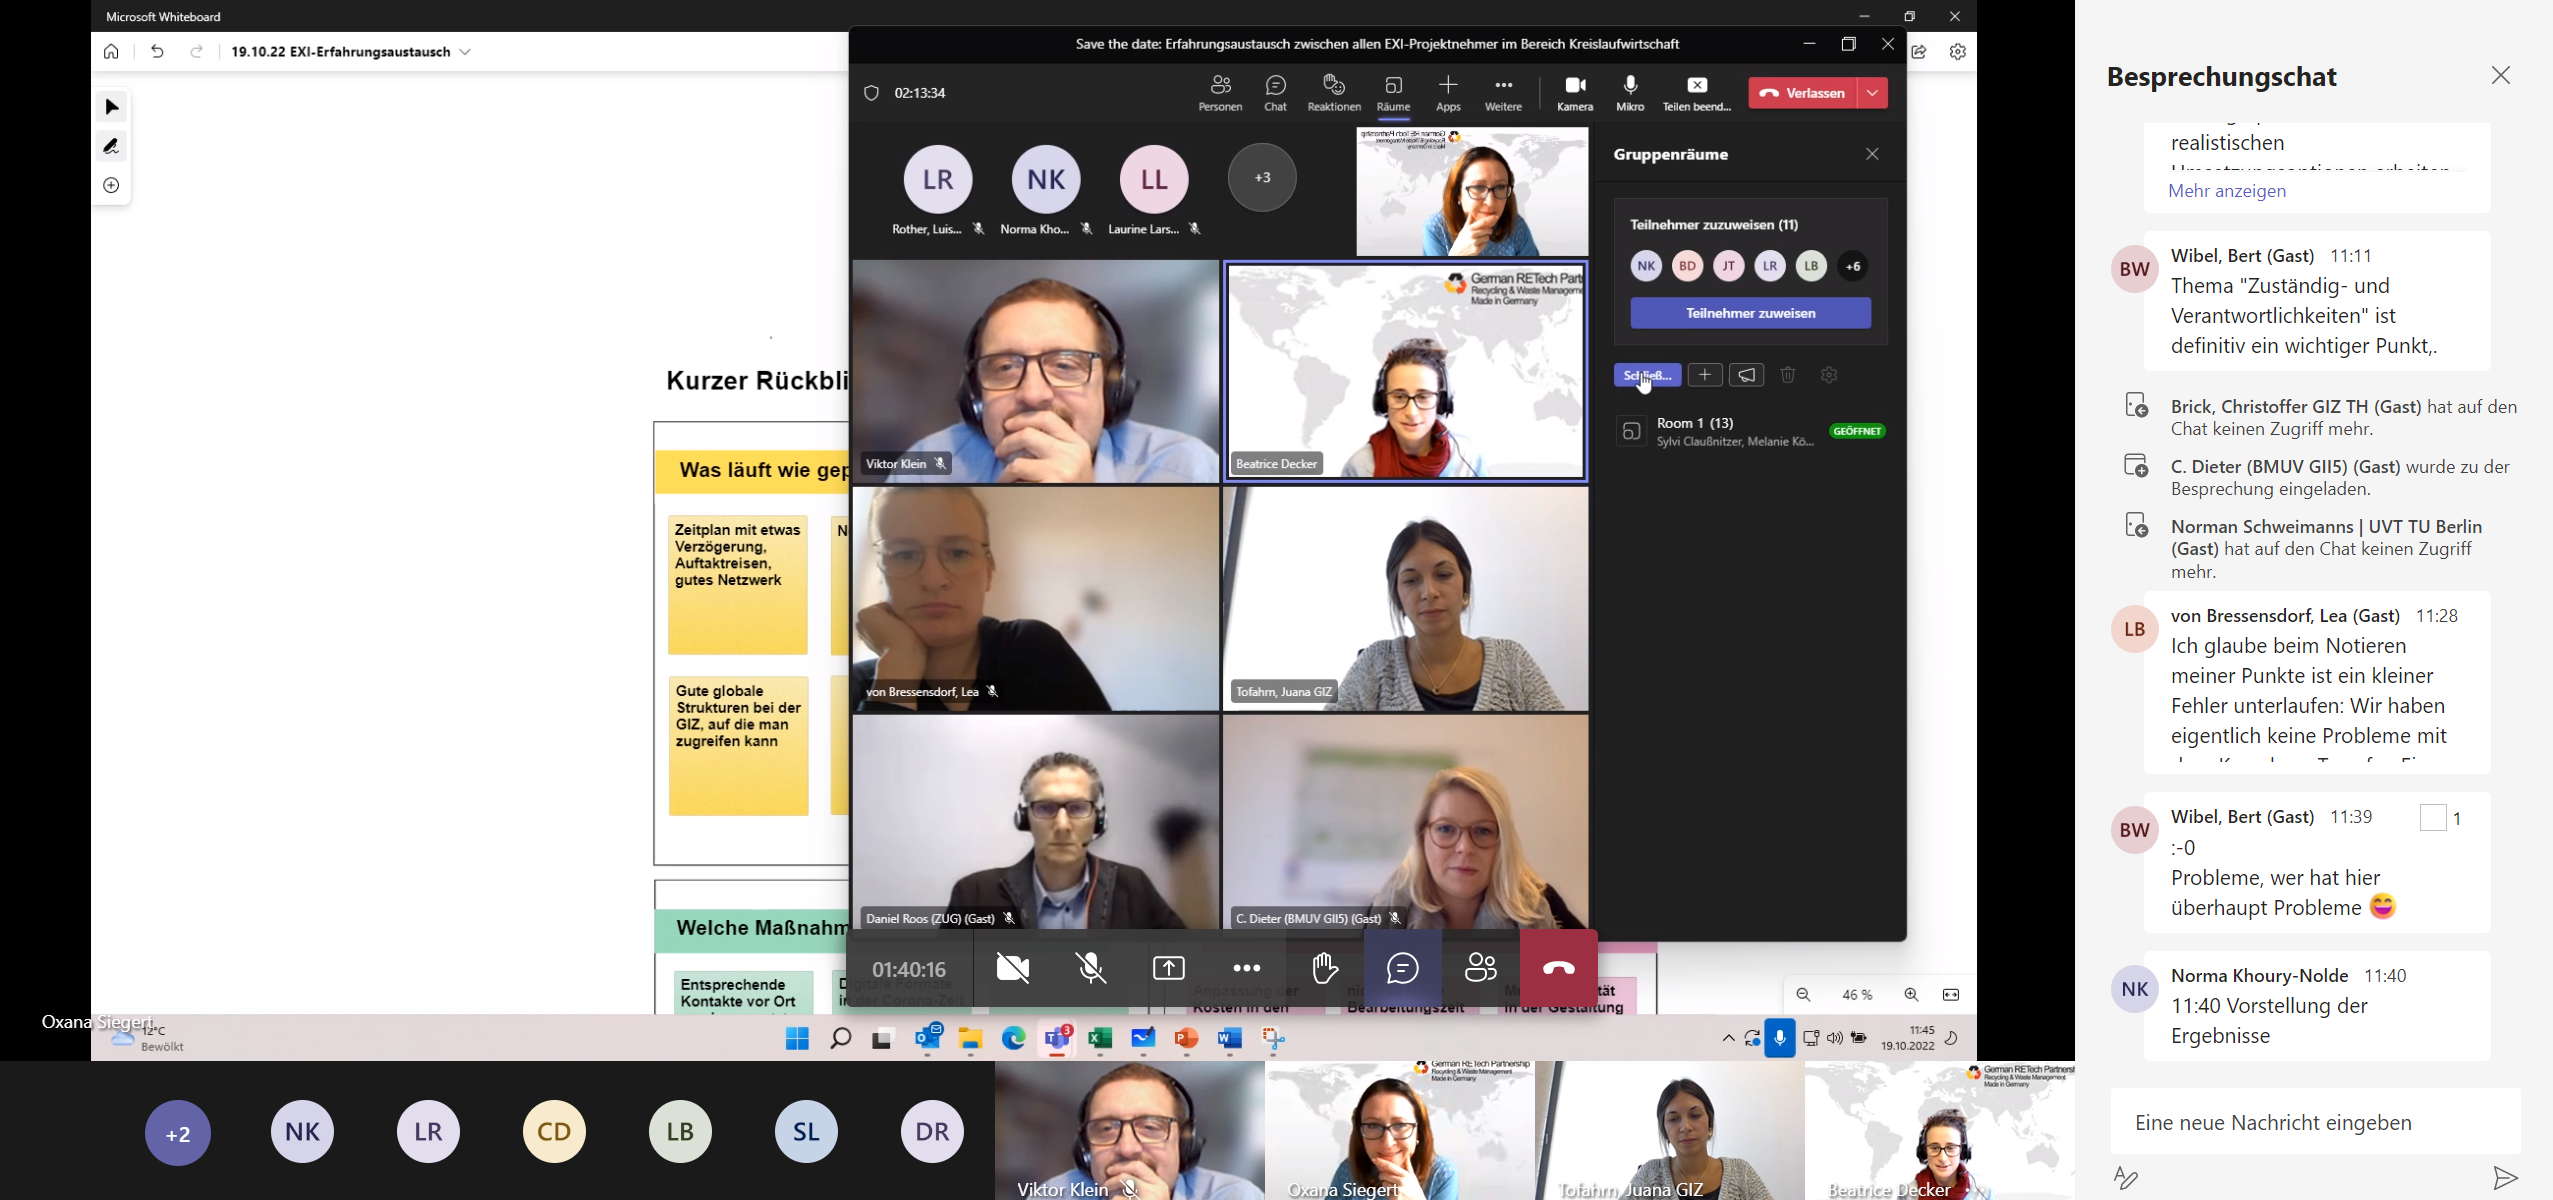Click the Whiteboard fit-to-screen icon
This screenshot has height=1200, width=2553.
point(1951,995)
